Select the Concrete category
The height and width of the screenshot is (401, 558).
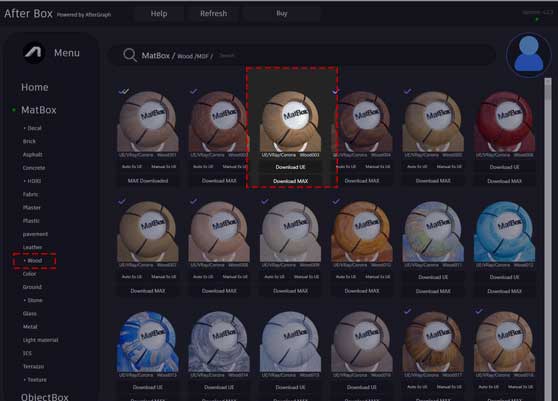[34, 168]
